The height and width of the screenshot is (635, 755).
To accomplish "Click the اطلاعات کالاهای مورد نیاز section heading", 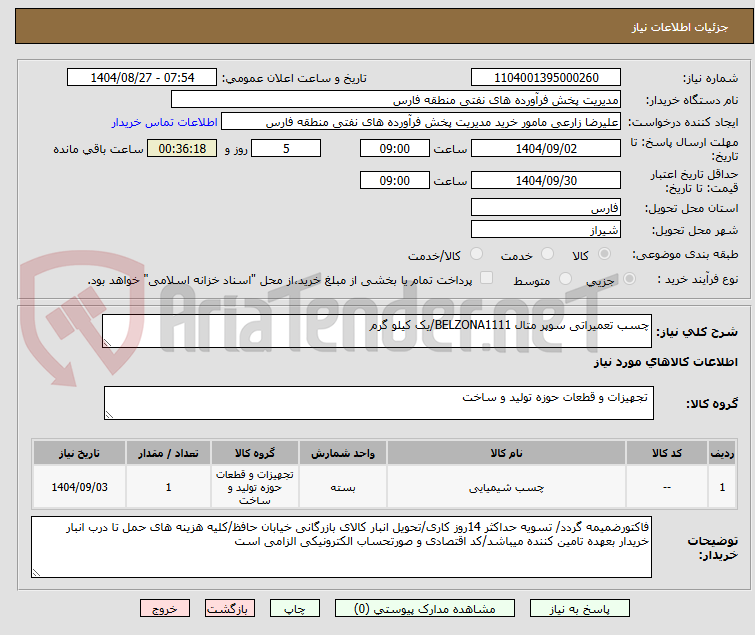I will [x=665, y=362].
